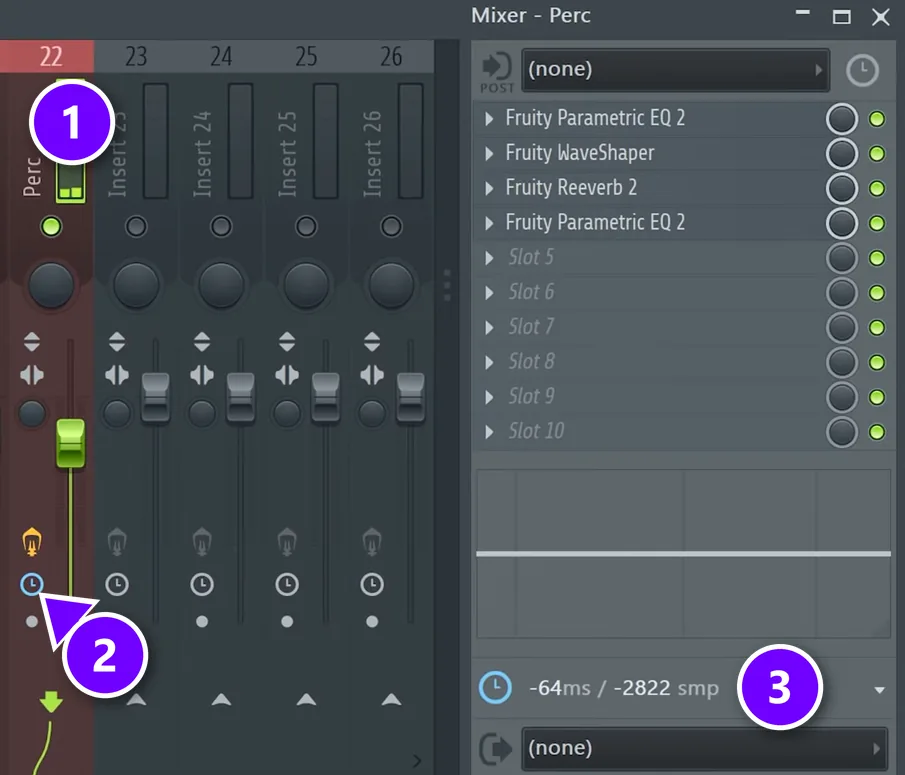Open the audio output (none) dropdown

coord(704,748)
